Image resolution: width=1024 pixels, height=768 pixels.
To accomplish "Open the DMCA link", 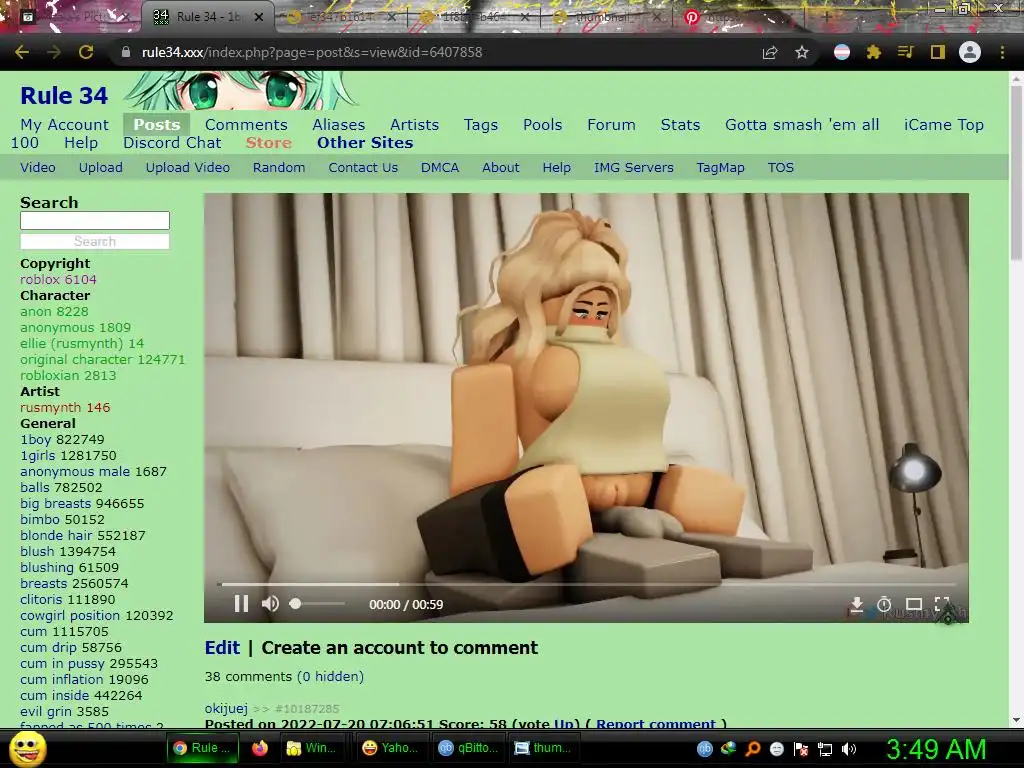I will click(440, 168).
